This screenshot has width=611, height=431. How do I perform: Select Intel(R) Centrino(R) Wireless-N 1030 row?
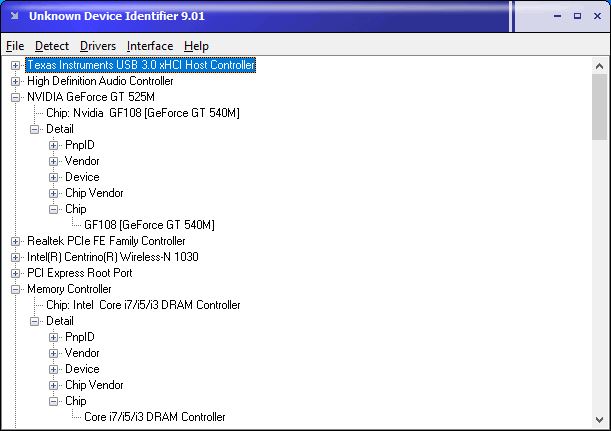tap(113, 257)
